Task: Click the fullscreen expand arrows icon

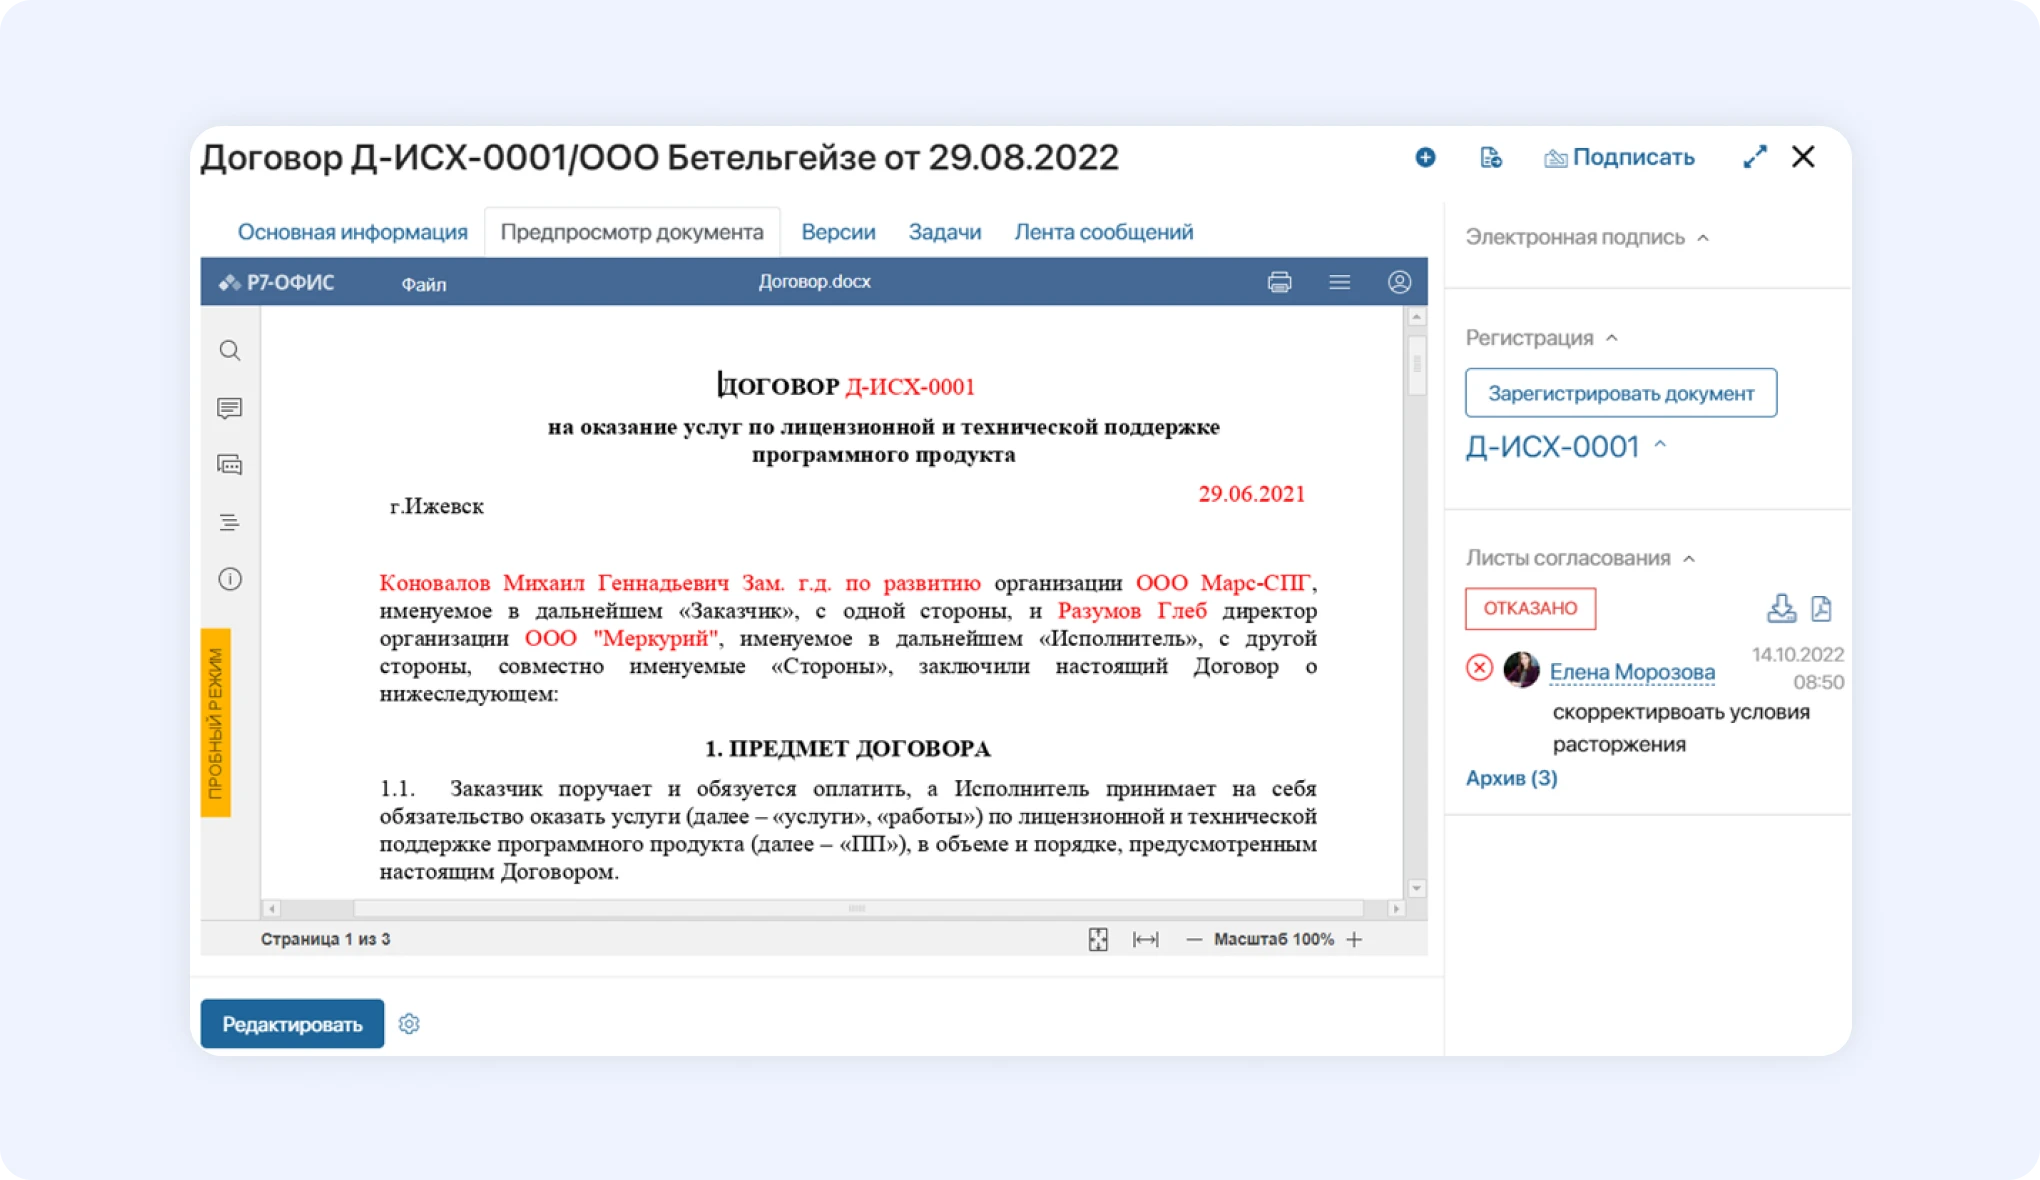Action: [x=1754, y=157]
